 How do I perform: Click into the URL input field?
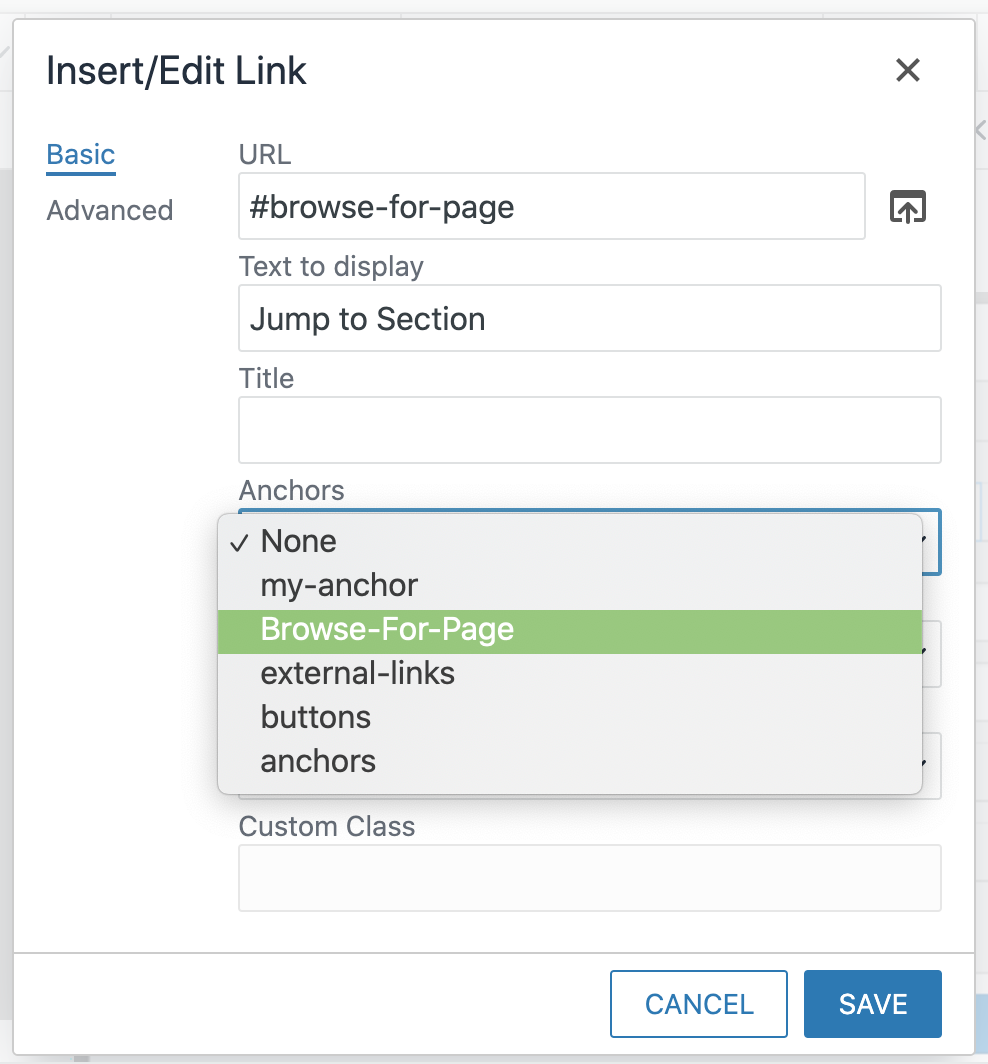551,207
